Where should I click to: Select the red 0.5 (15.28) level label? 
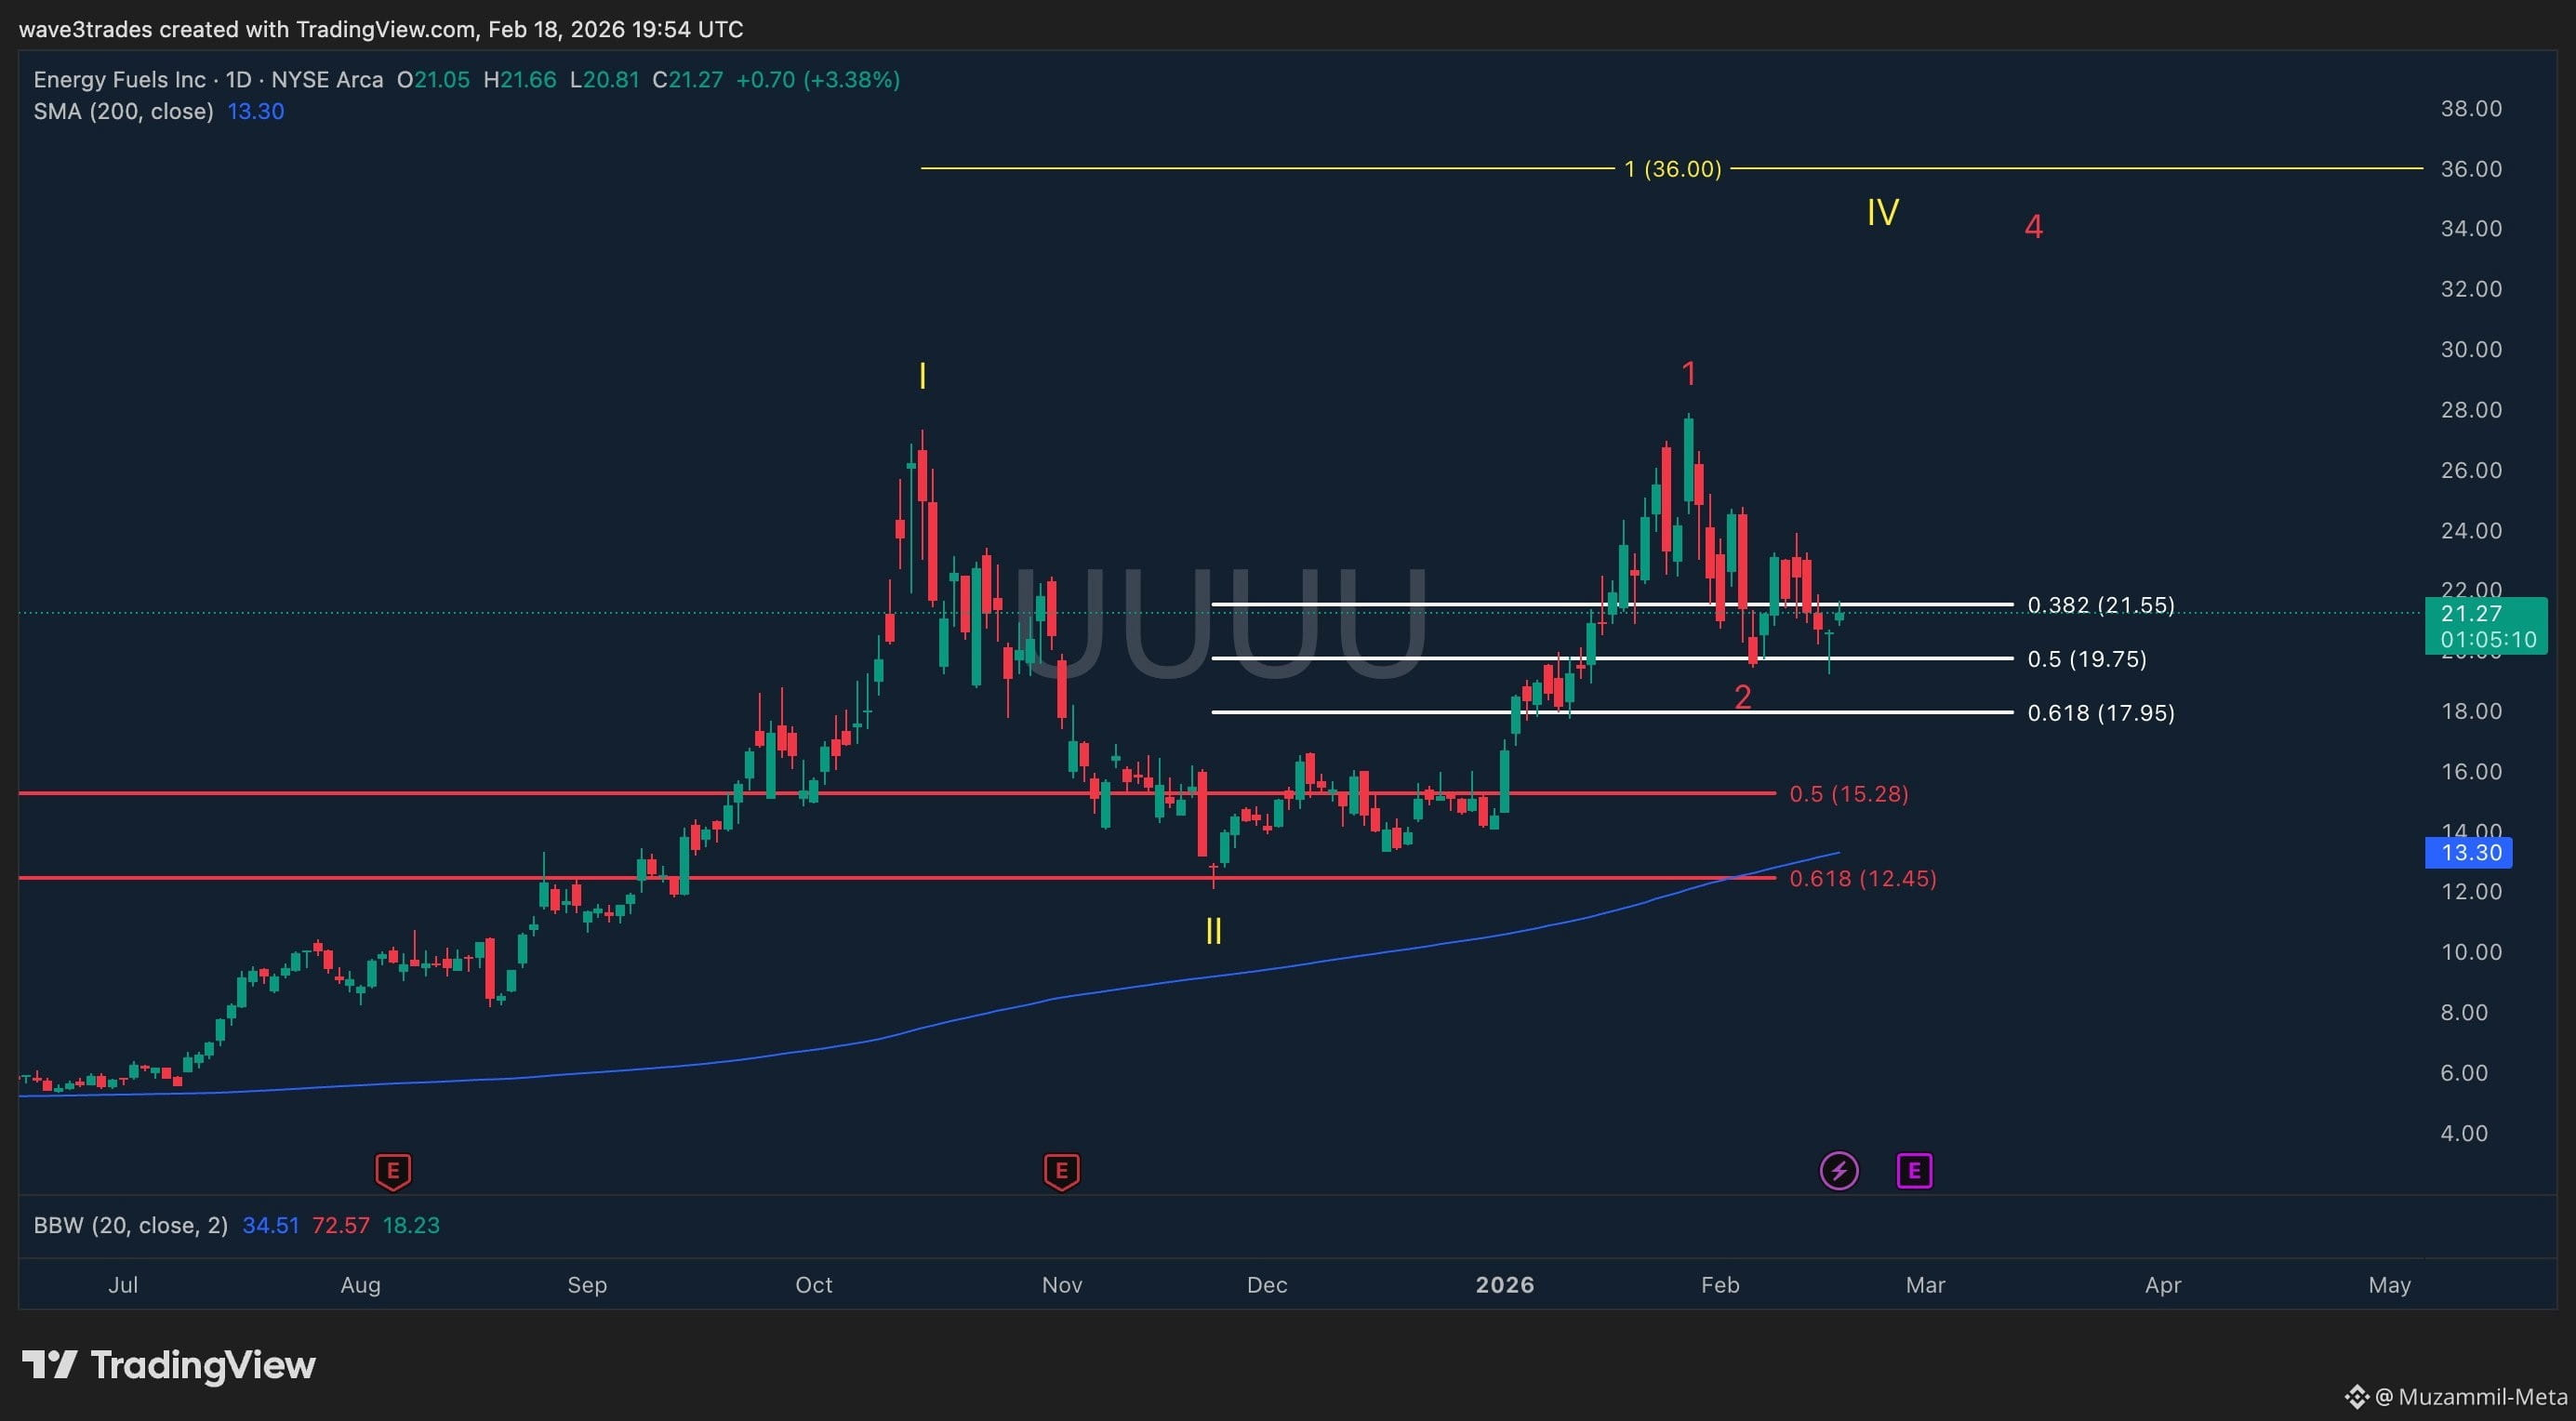pyautogui.click(x=1848, y=794)
